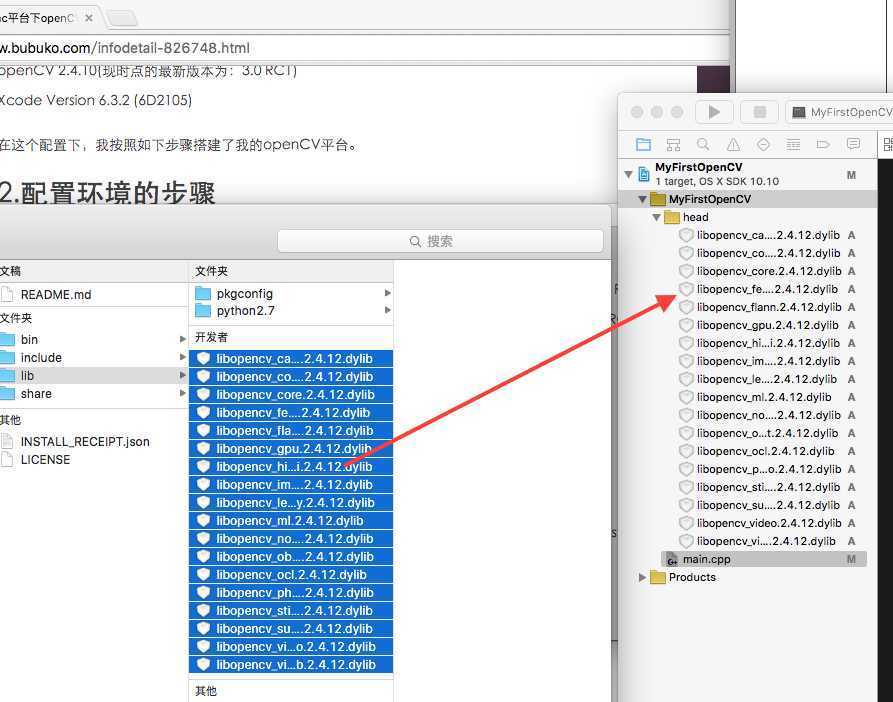Select README.md in Finder
The width and height of the screenshot is (893, 702).
pyautogui.click(x=56, y=295)
